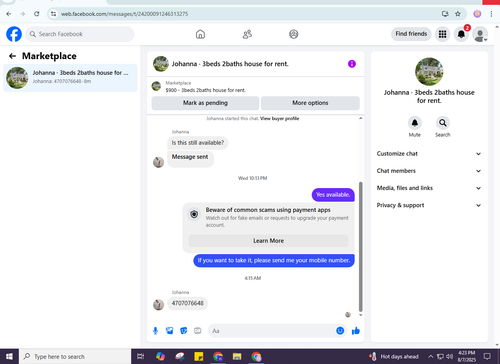The width and height of the screenshot is (500, 364).
Task: Click the $900 listing title in header
Action: click(x=206, y=90)
